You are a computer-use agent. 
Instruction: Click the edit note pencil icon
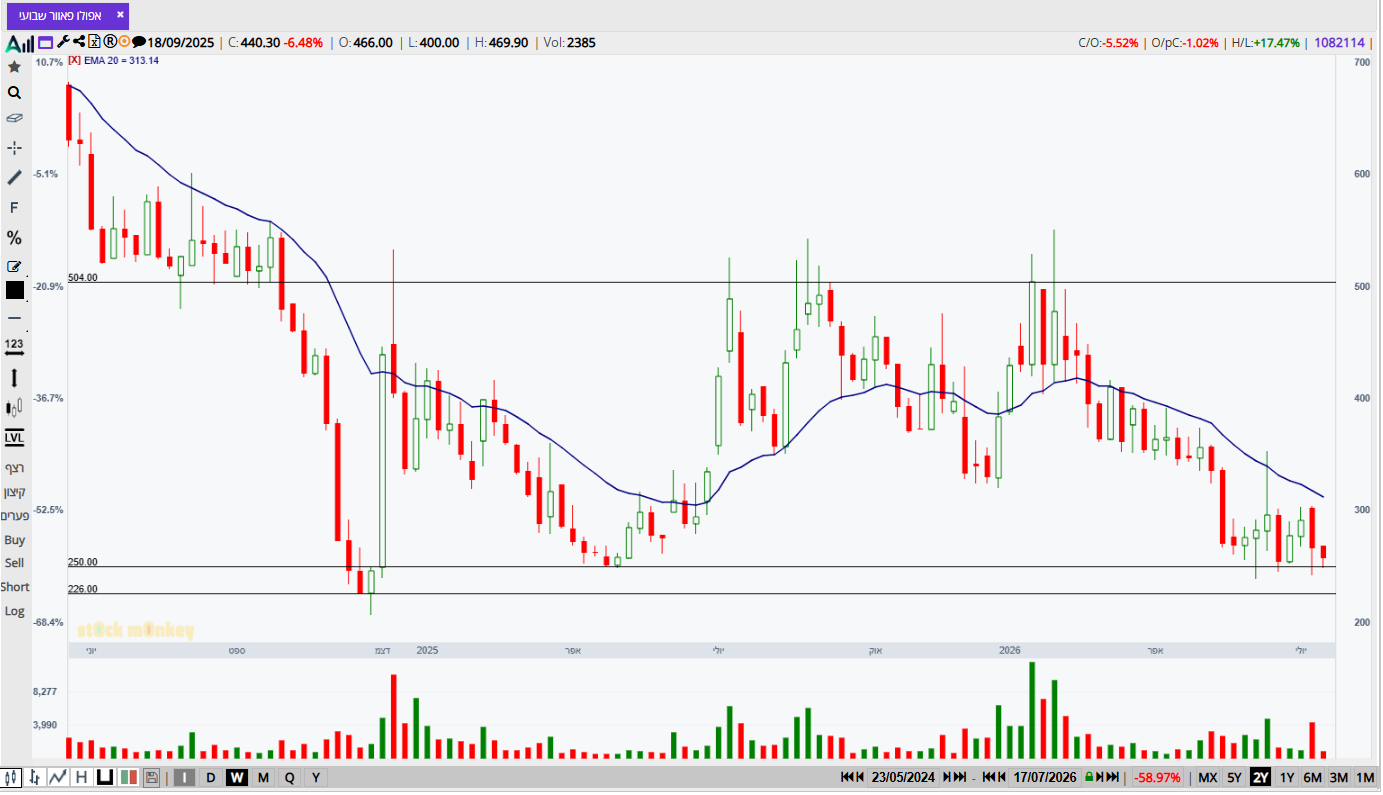pyautogui.click(x=14, y=267)
